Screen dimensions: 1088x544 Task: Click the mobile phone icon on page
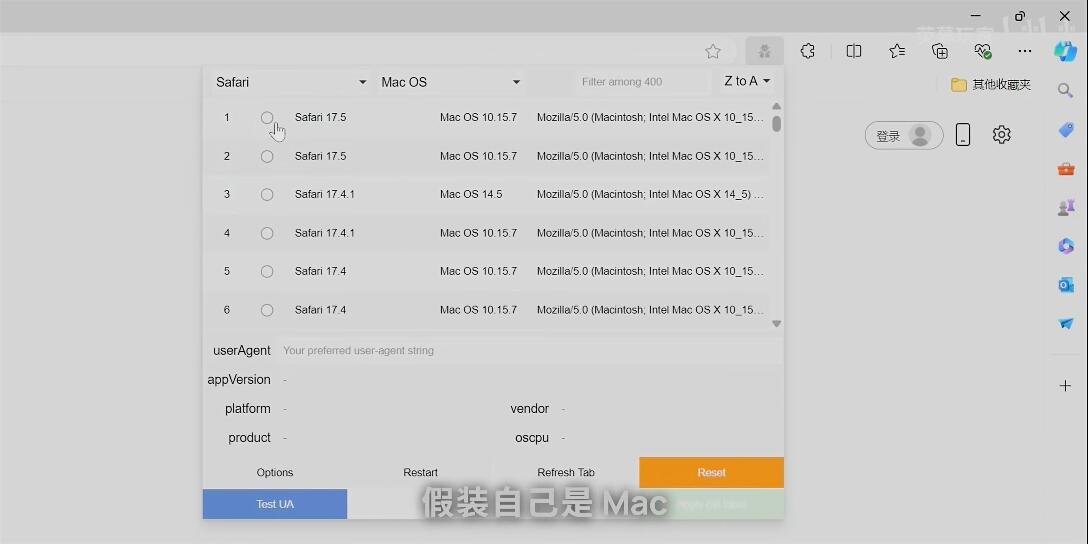point(962,135)
